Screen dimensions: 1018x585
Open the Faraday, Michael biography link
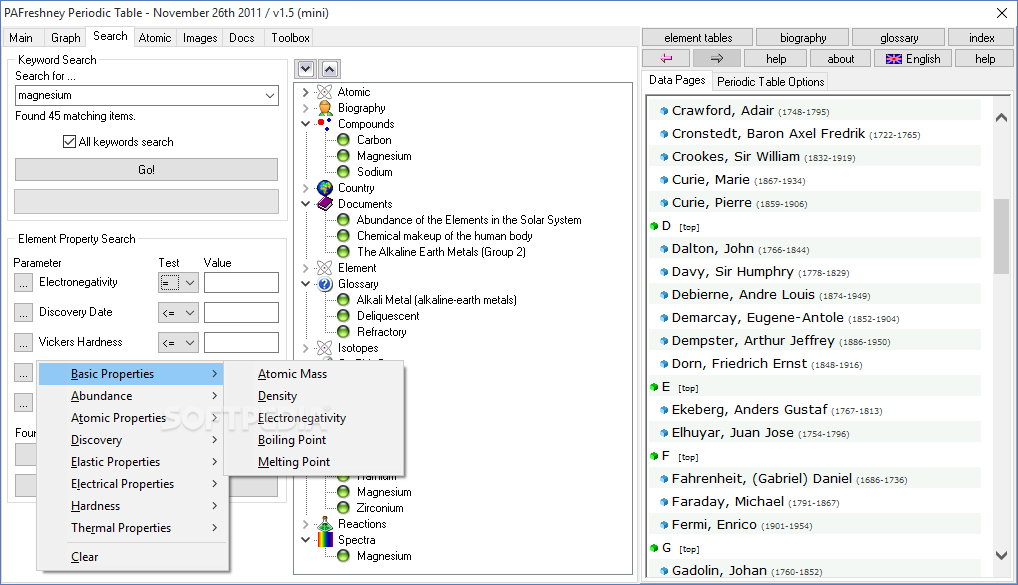tap(727, 502)
